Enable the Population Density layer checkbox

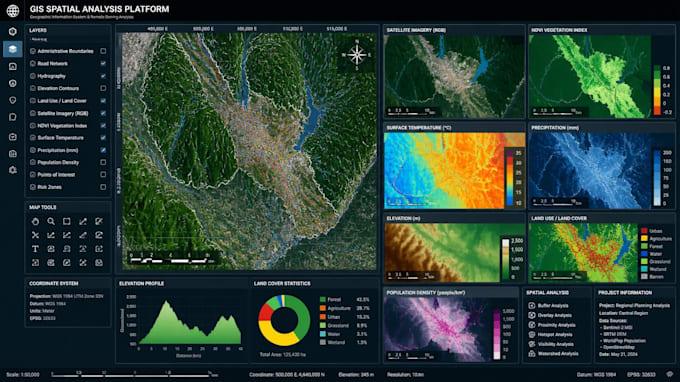103,162
